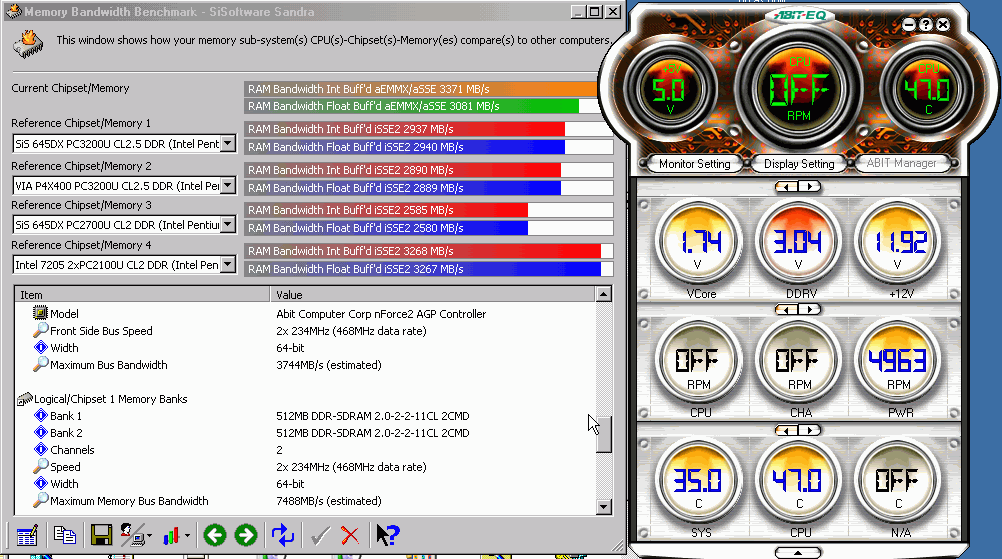This screenshot has width=1002, height=559.
Task: Activate the context help arrow-question icon
Action: coord(388,535)
